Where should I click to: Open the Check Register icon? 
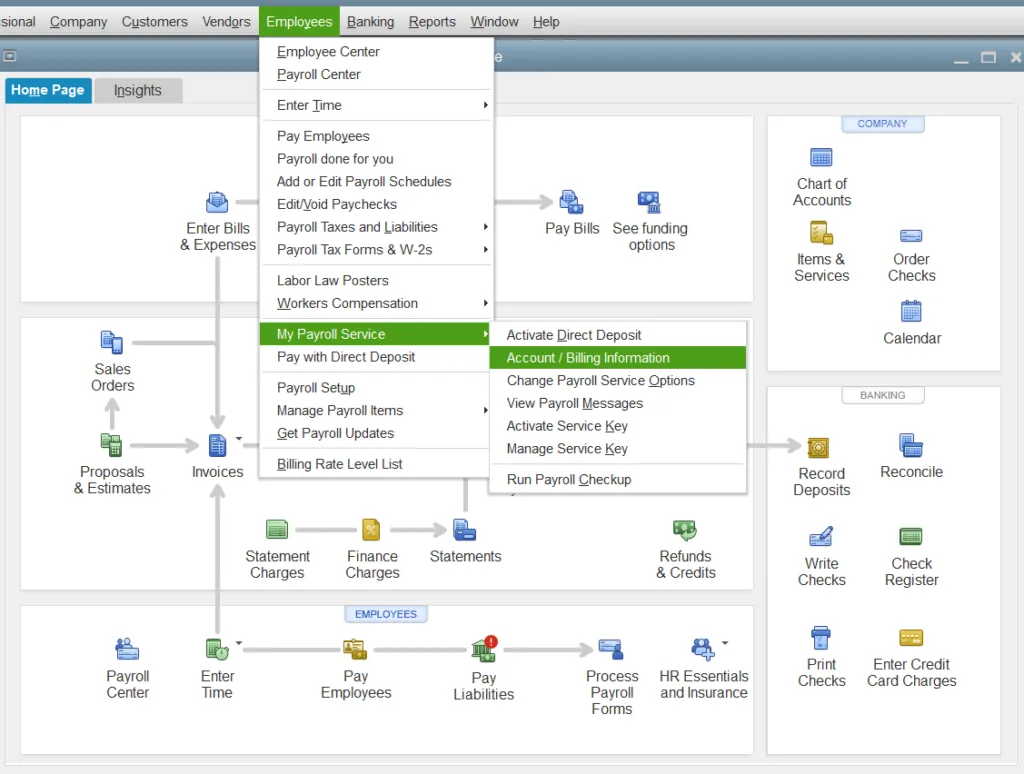(911, 537)
